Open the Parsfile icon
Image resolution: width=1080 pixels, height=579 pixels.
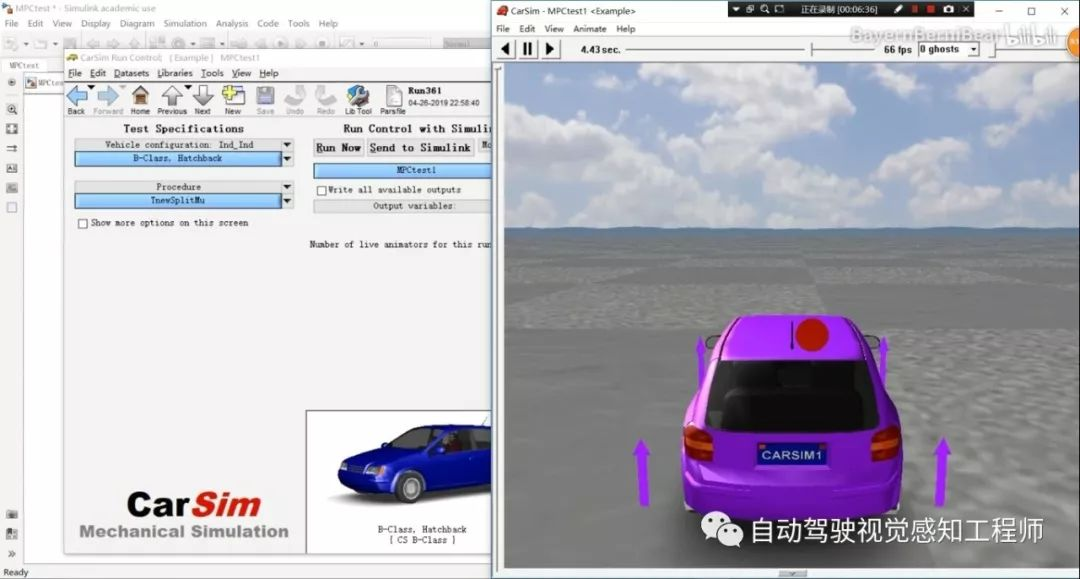393,96
